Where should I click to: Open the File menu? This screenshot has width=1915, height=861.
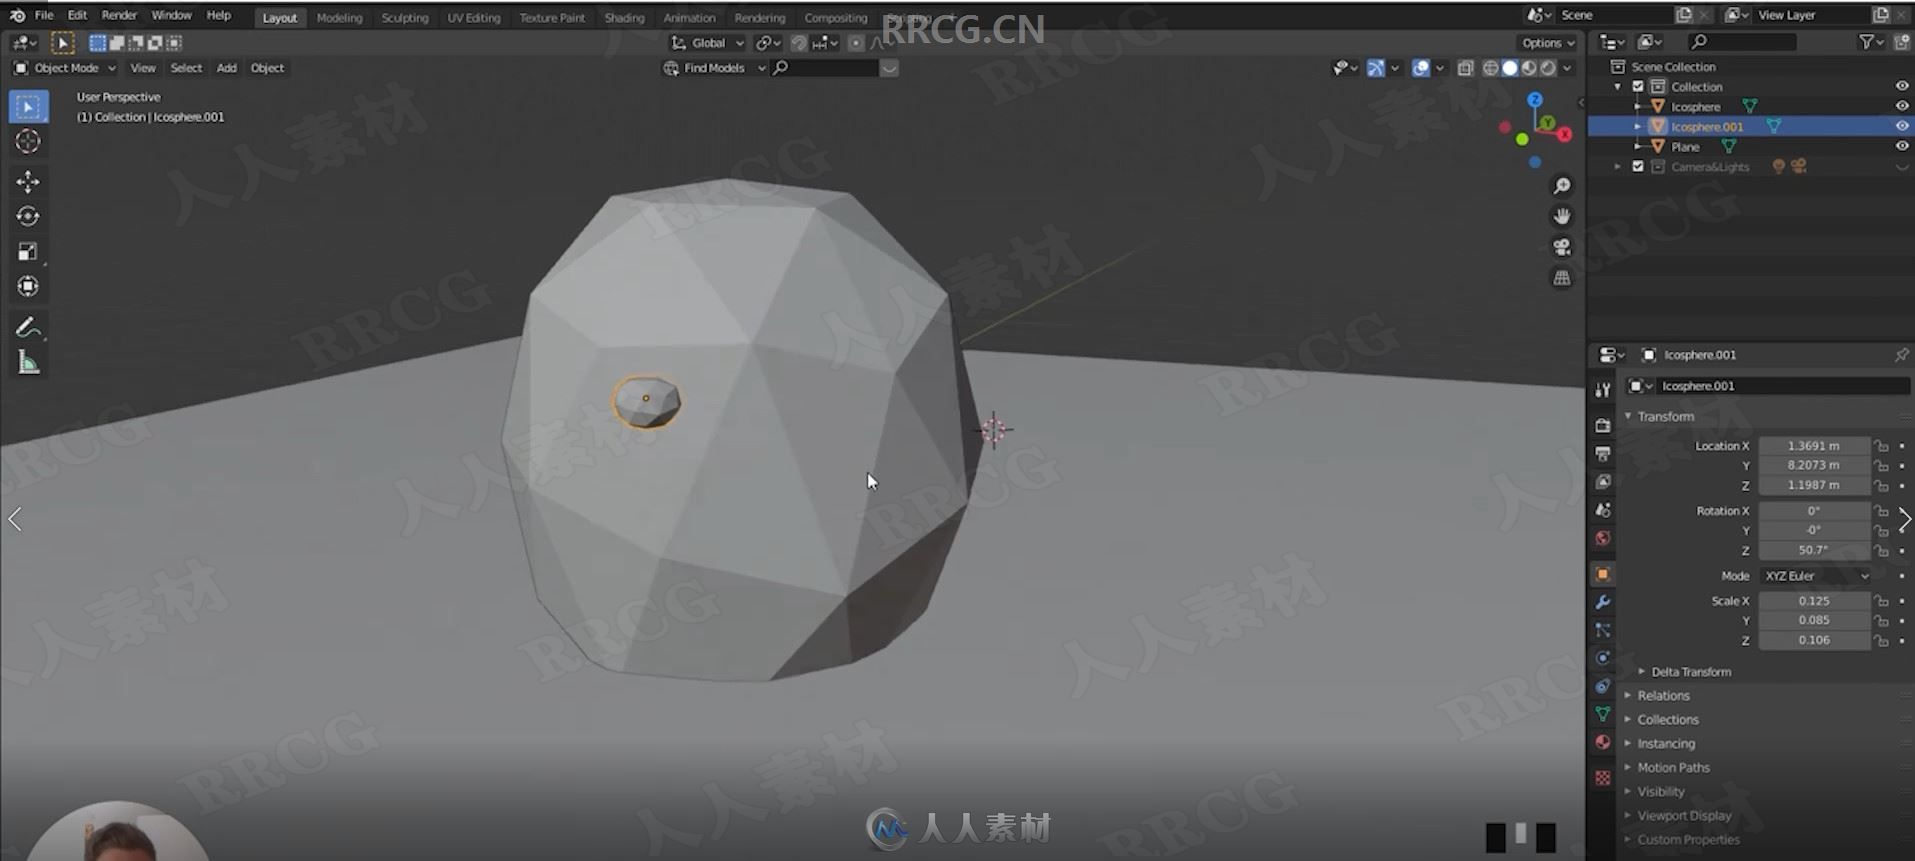tap(44, 15)
